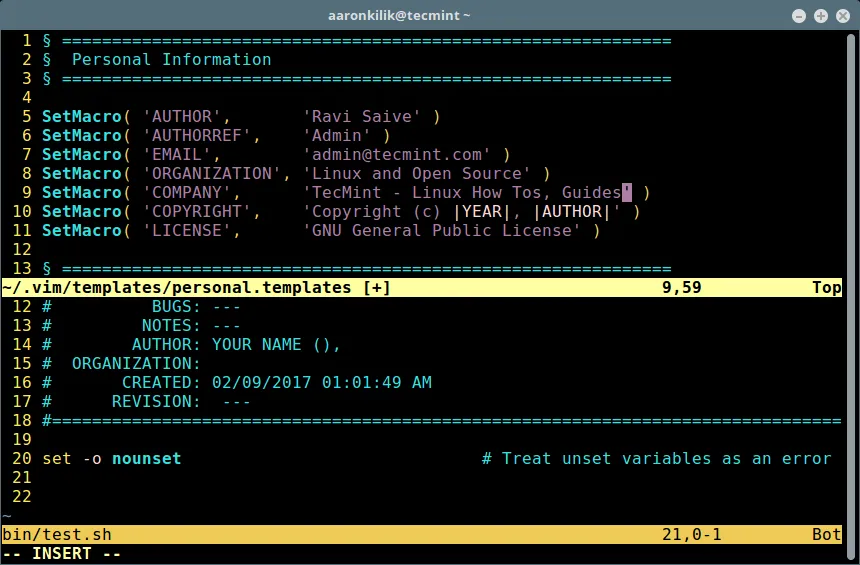The height and width of the screenshot is (565, 860).
Task: Click the window title aaronkilik@tecmint
Action: point(399,15)
